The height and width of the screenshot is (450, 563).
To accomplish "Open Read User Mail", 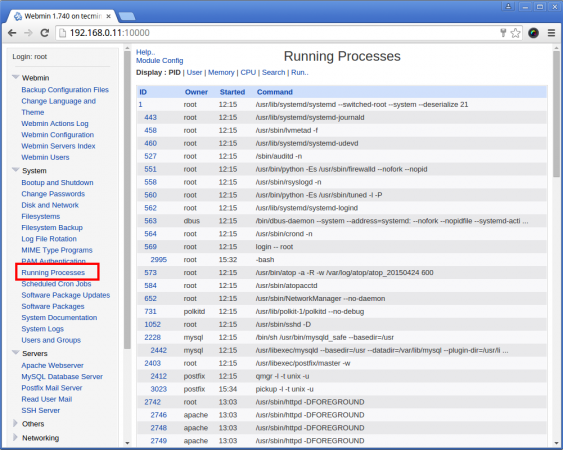I will click(x=47, y=399).
